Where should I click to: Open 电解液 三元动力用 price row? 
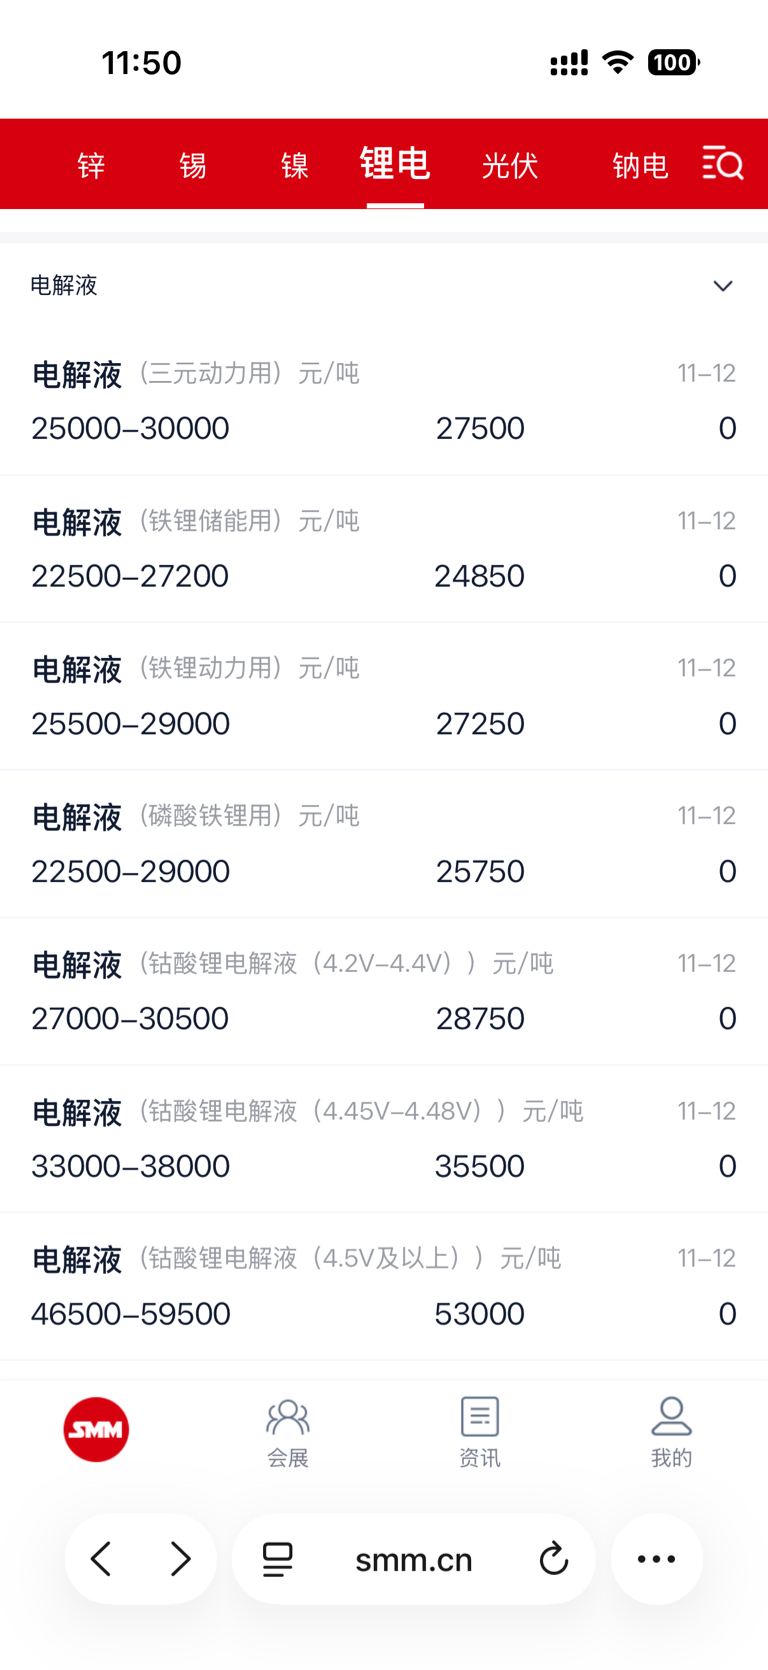click(x=384, y=401)
